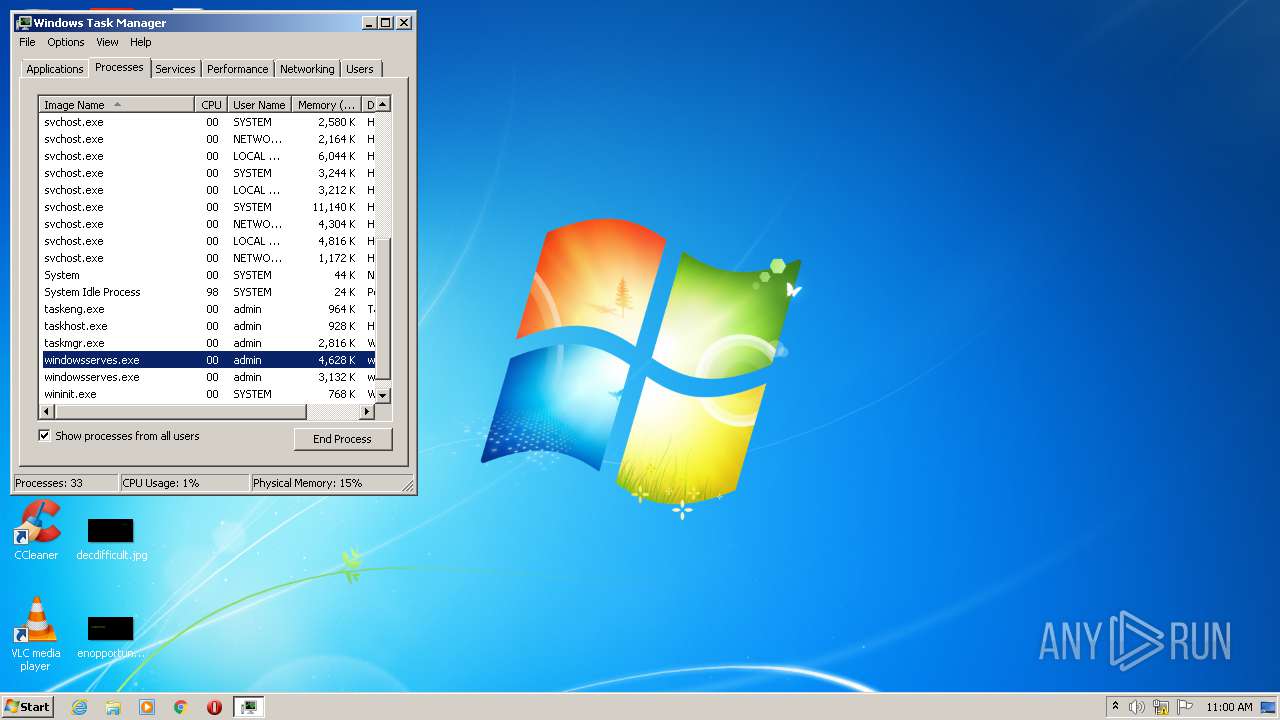Viewport: 1280px width, 720px height.
Task: Select taskmgr.exe process row
Action: coord(209,343)
